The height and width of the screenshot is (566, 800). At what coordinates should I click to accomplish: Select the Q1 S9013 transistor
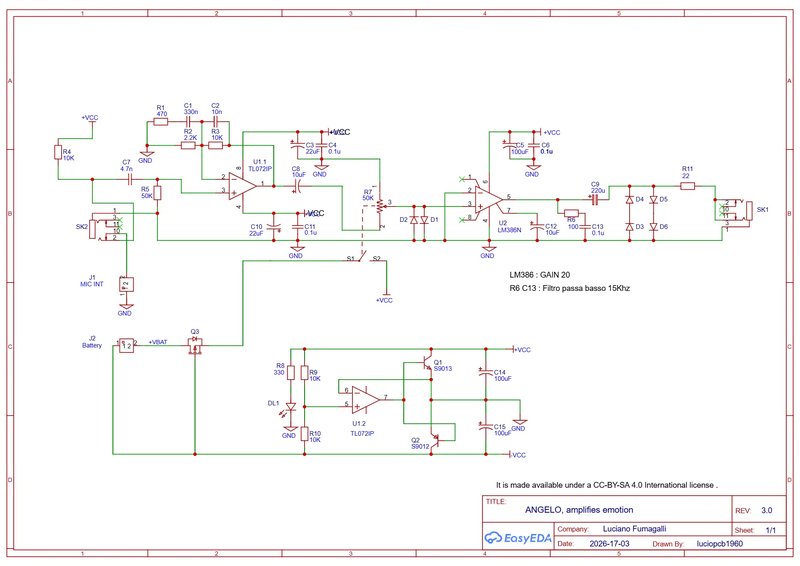(428, 363)
